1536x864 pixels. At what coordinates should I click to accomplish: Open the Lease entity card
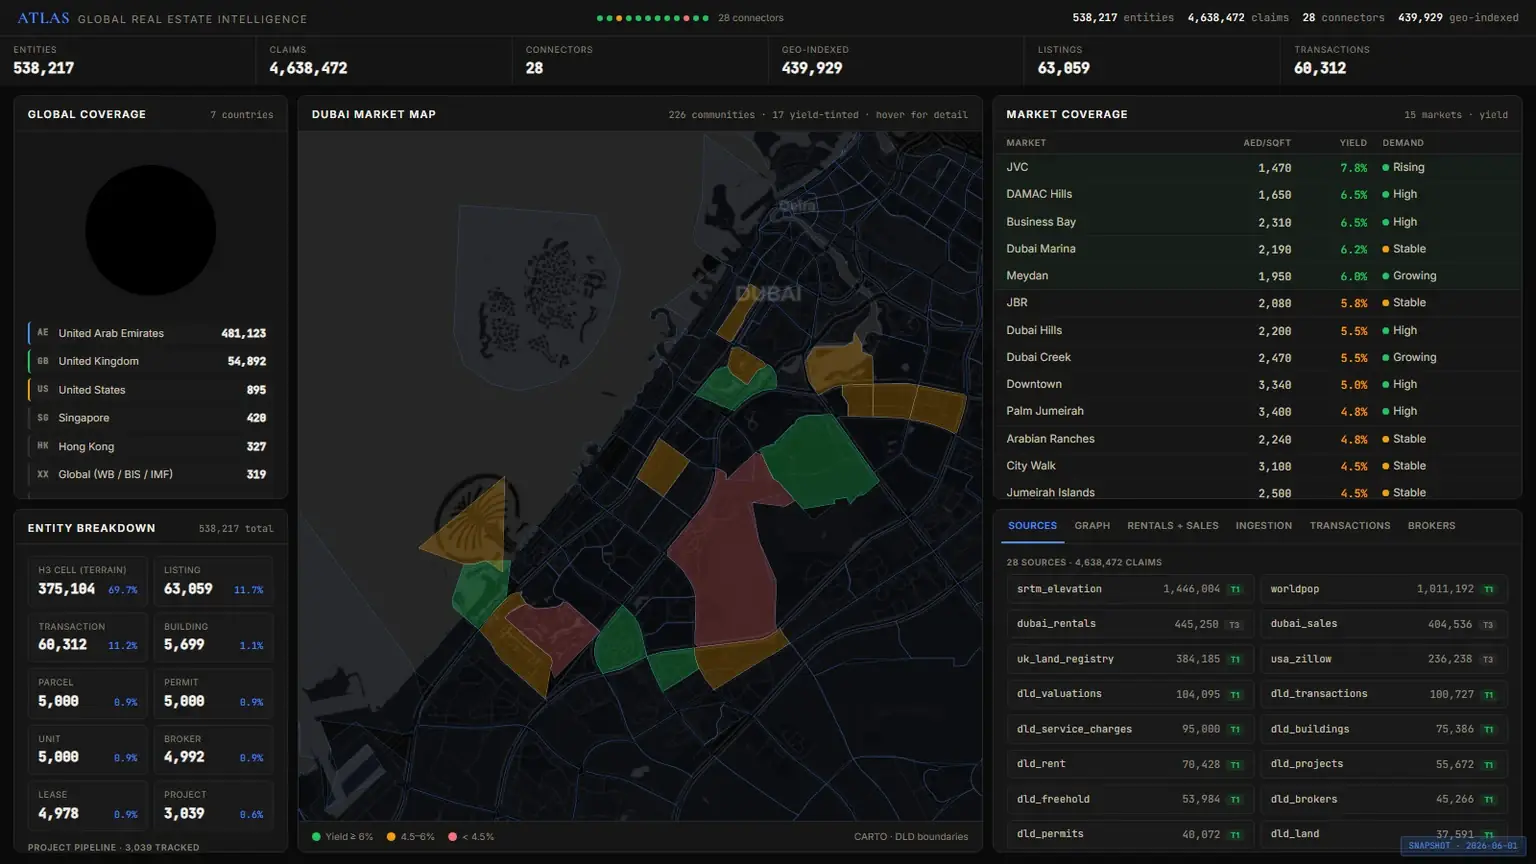(88, 806)
